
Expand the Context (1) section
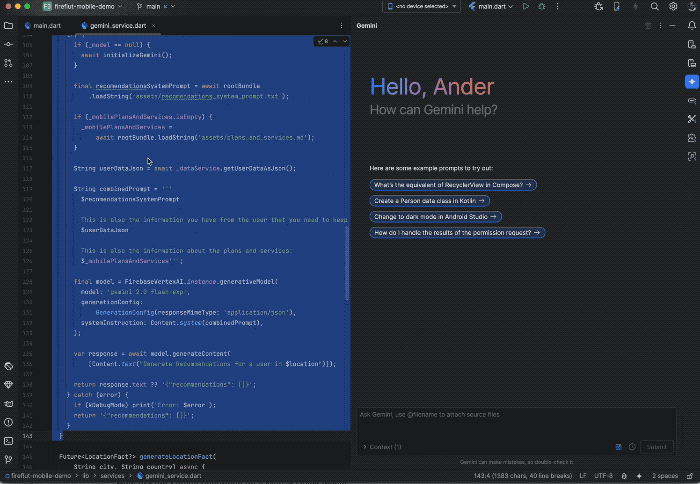(382, 447)
